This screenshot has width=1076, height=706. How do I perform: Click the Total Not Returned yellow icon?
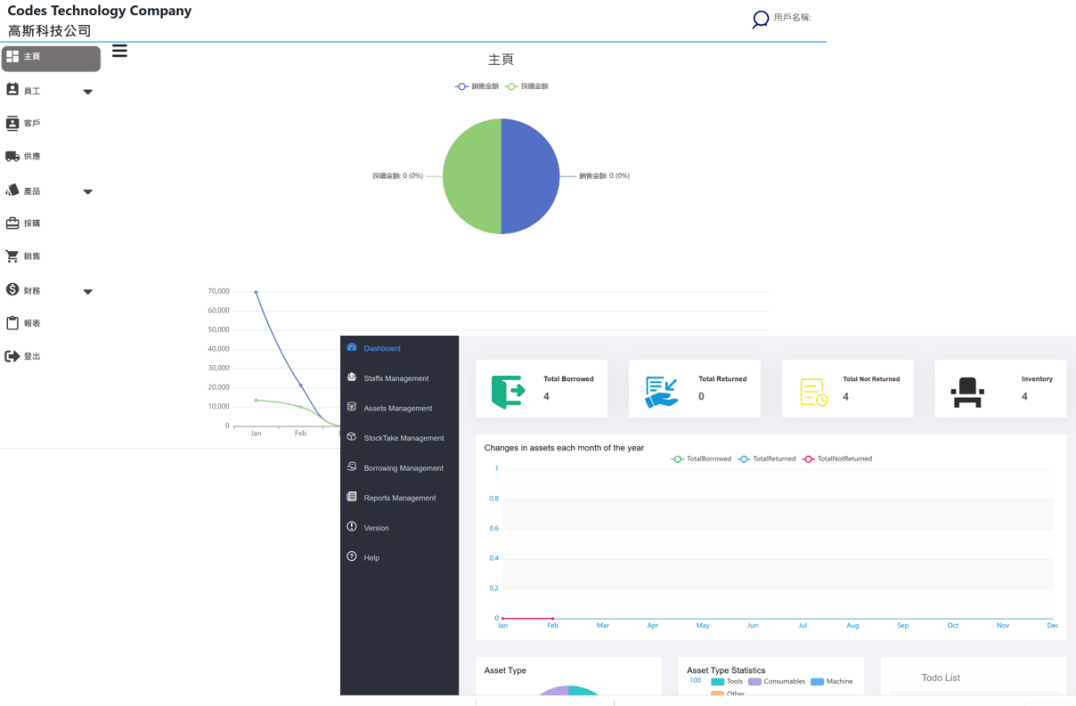[x=814, y=391]
